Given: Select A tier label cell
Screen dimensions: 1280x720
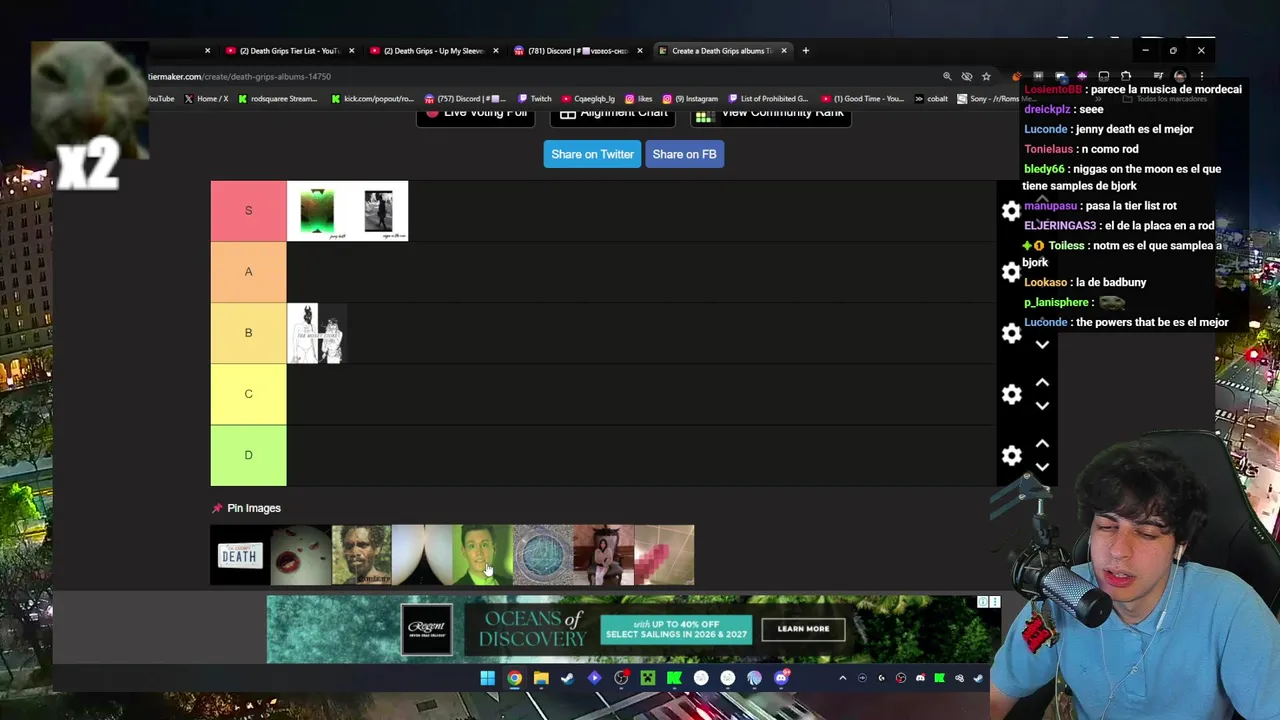Looking at the screenshot, I should click(248, 272).
